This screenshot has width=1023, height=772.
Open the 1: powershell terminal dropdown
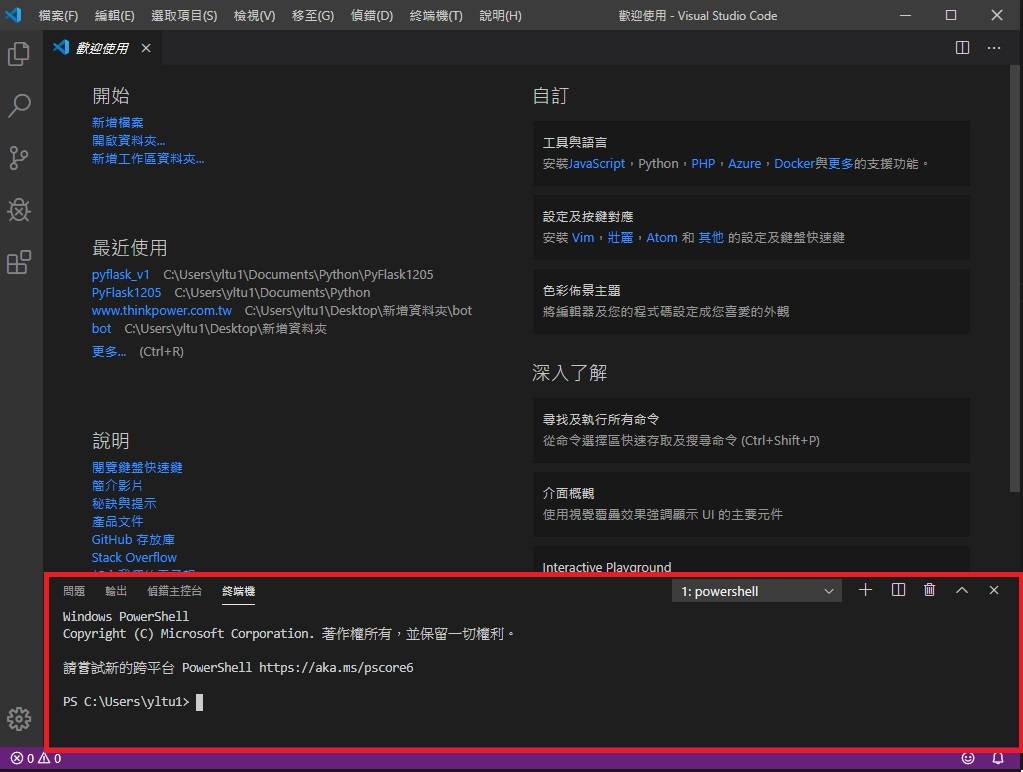tap(757, 591)
